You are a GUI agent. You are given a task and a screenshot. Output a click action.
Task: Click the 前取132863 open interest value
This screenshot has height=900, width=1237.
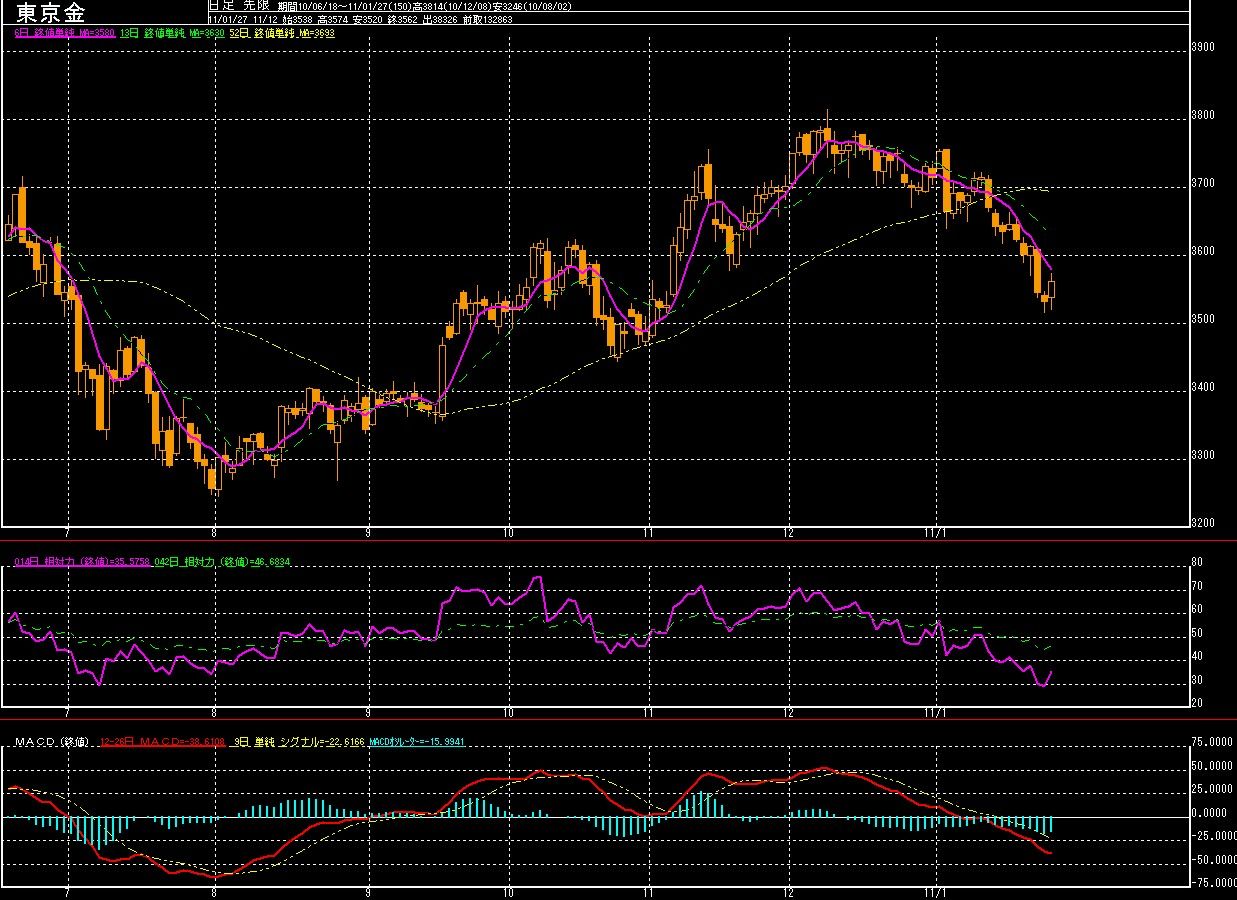coord(488,20)
